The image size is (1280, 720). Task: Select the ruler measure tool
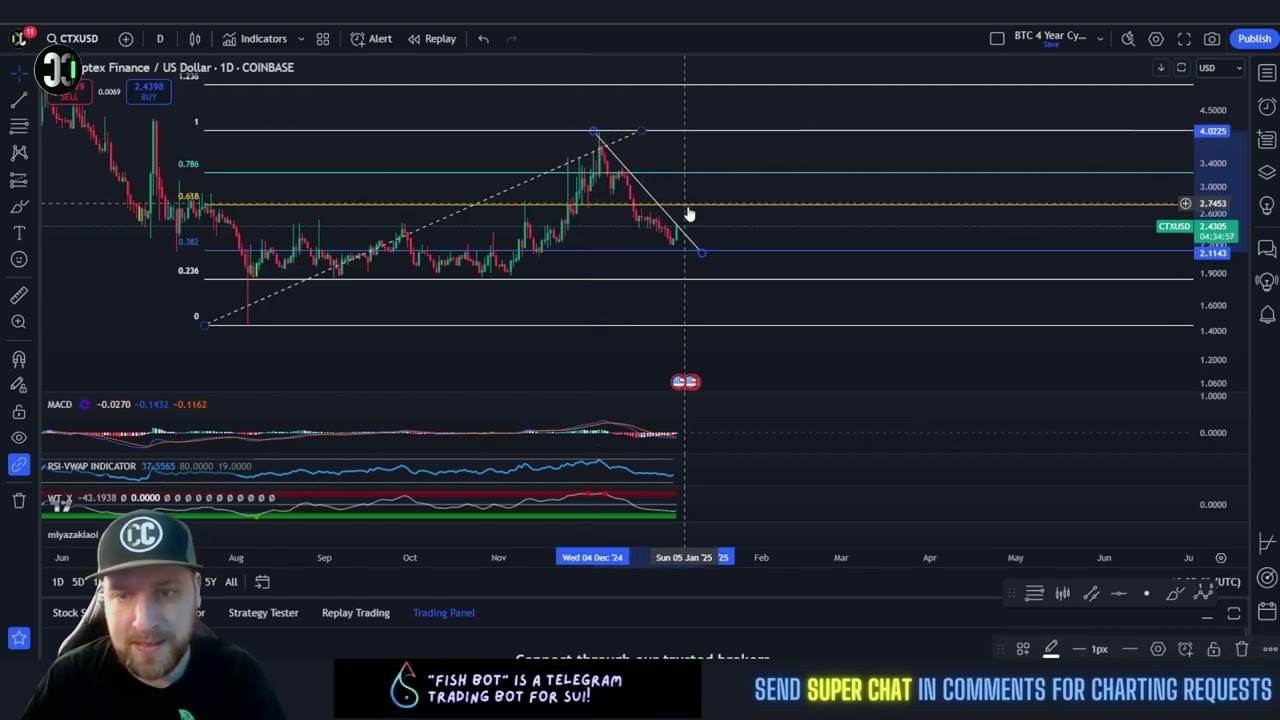click(19, 295)
